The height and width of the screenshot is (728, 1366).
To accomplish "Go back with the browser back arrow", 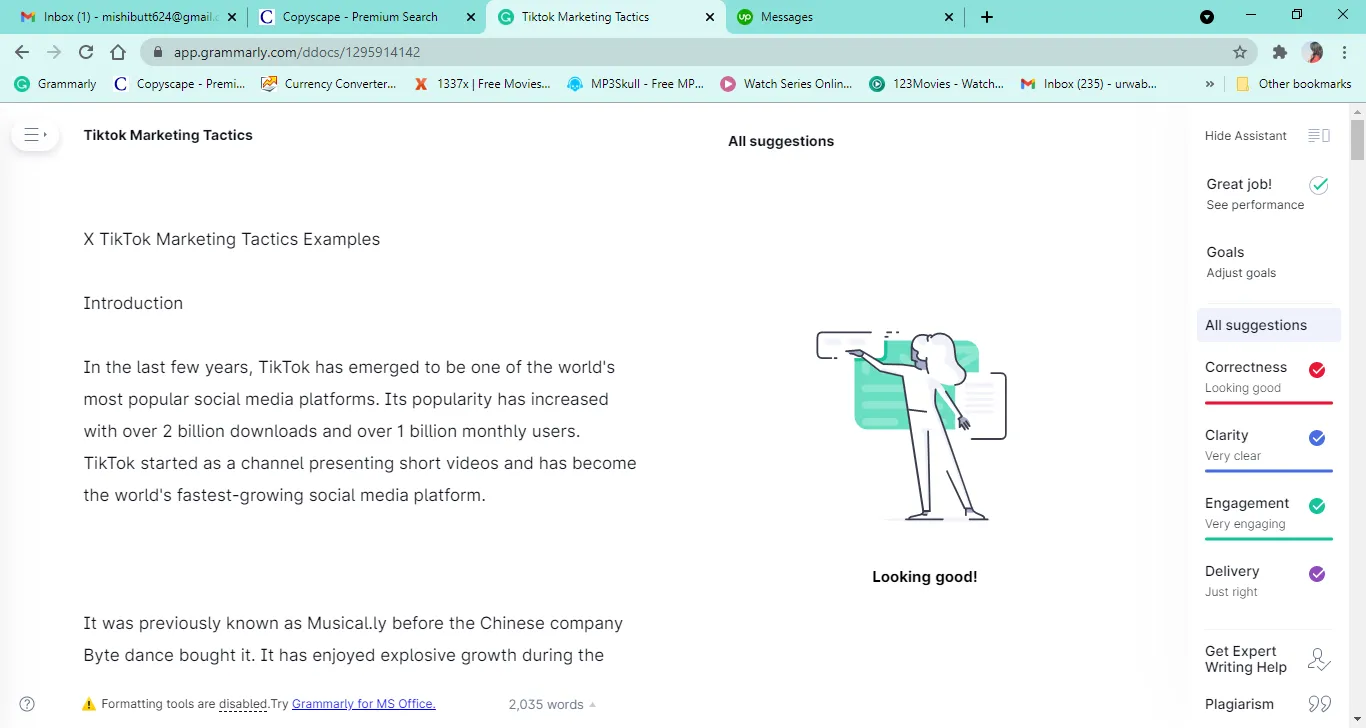I will point(22,52).
